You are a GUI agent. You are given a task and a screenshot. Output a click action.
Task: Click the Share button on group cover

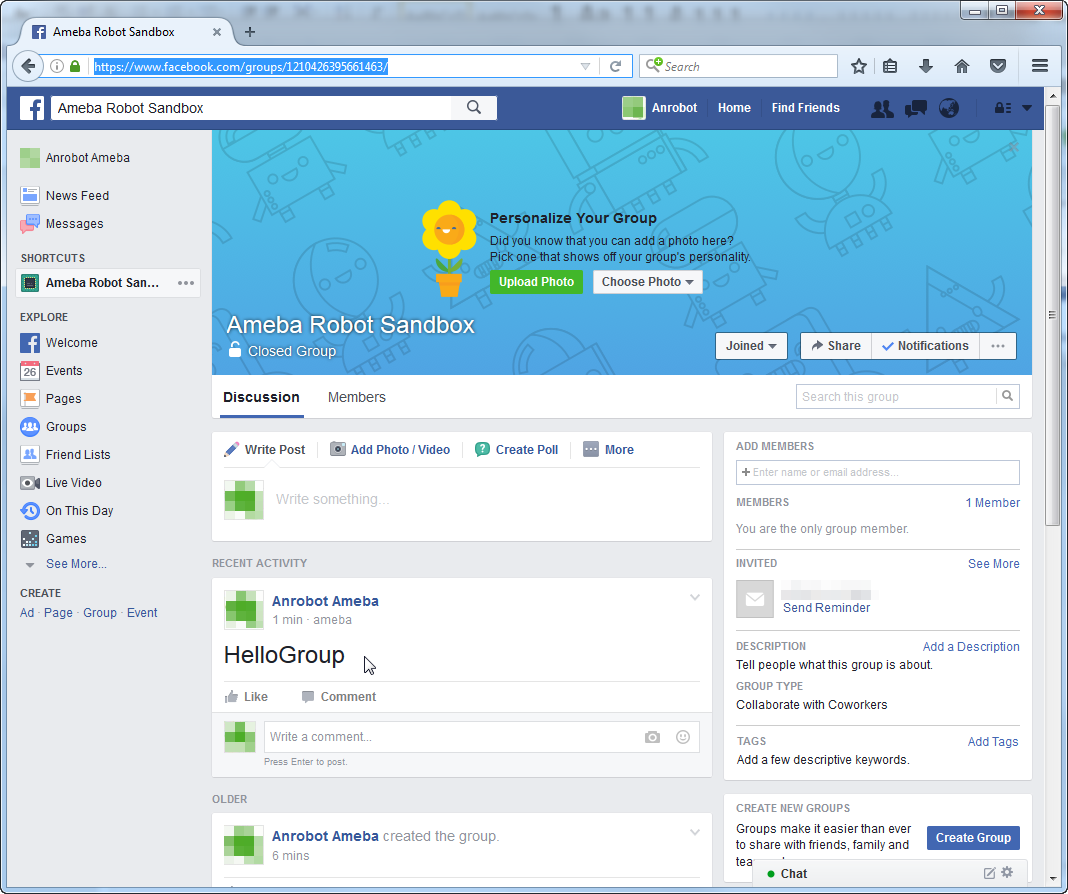tap(836, 346)
